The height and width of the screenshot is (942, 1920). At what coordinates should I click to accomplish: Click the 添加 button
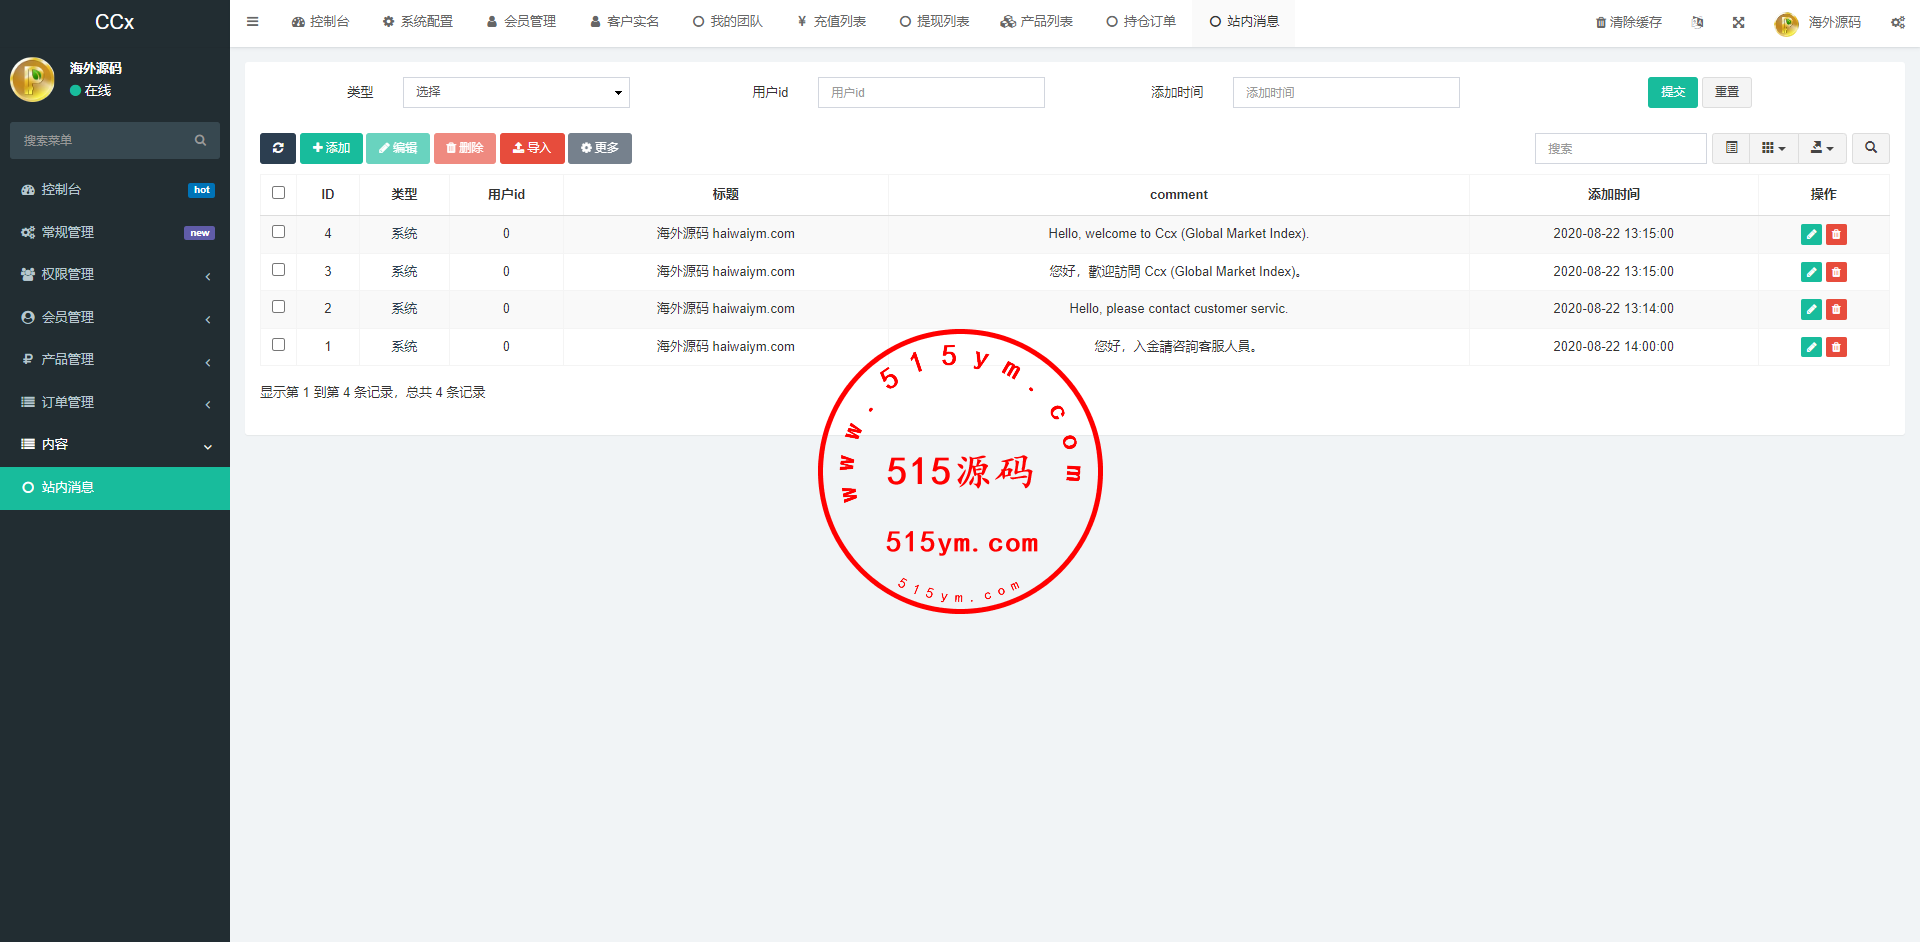coord(331,148)
